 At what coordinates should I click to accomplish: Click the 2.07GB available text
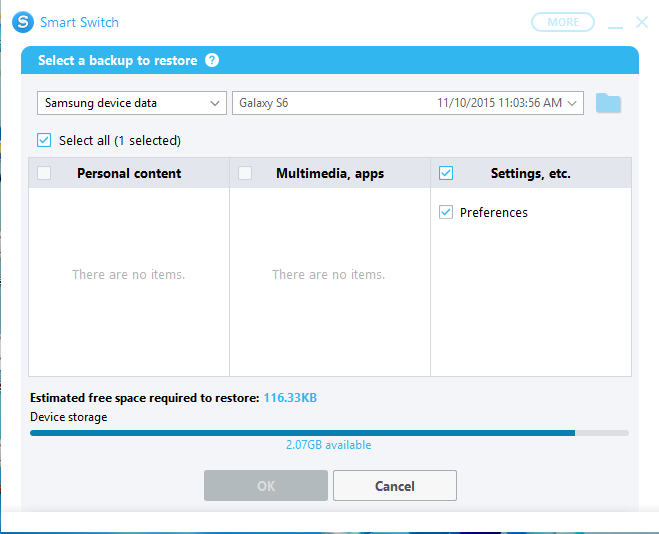(329, 445)
